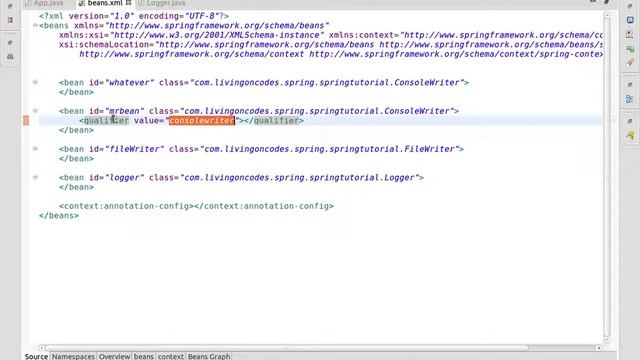Click the restore icon atop left sidebar

click(10, 6)
